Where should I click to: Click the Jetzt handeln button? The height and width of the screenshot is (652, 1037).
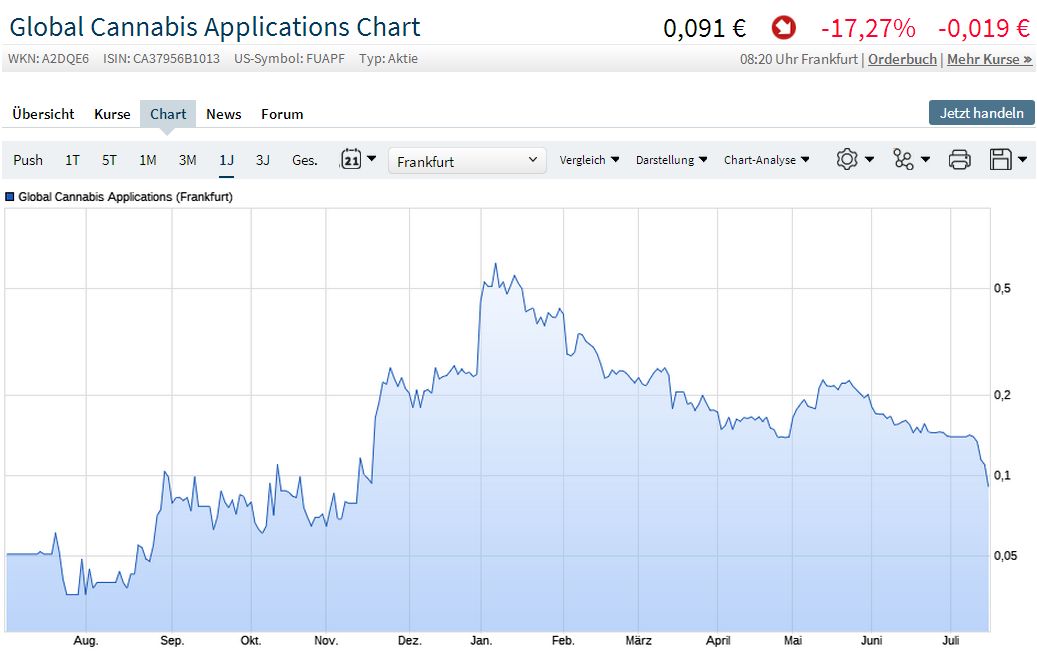(x=981, y=112)
